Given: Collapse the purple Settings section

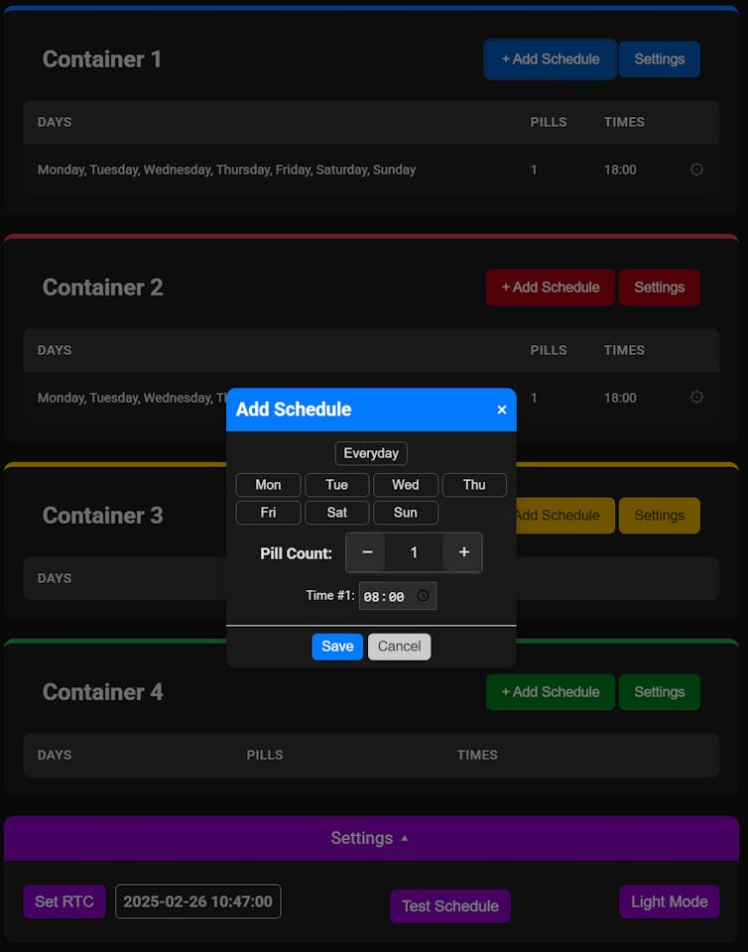Looking at the screenshot, I should (x=370, y=838).
